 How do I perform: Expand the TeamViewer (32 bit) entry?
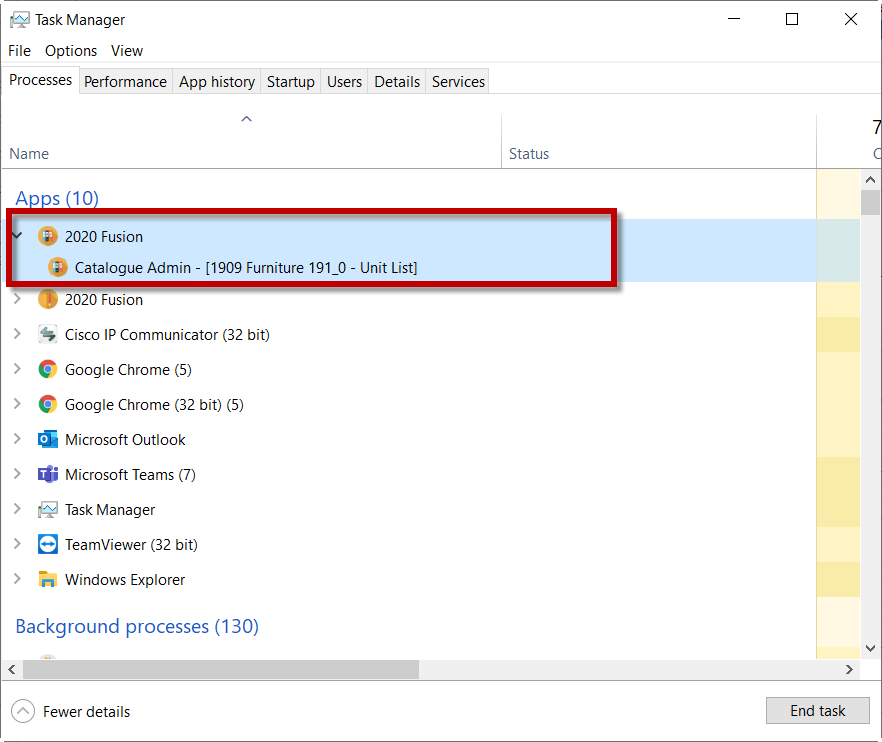click(17, 543)
